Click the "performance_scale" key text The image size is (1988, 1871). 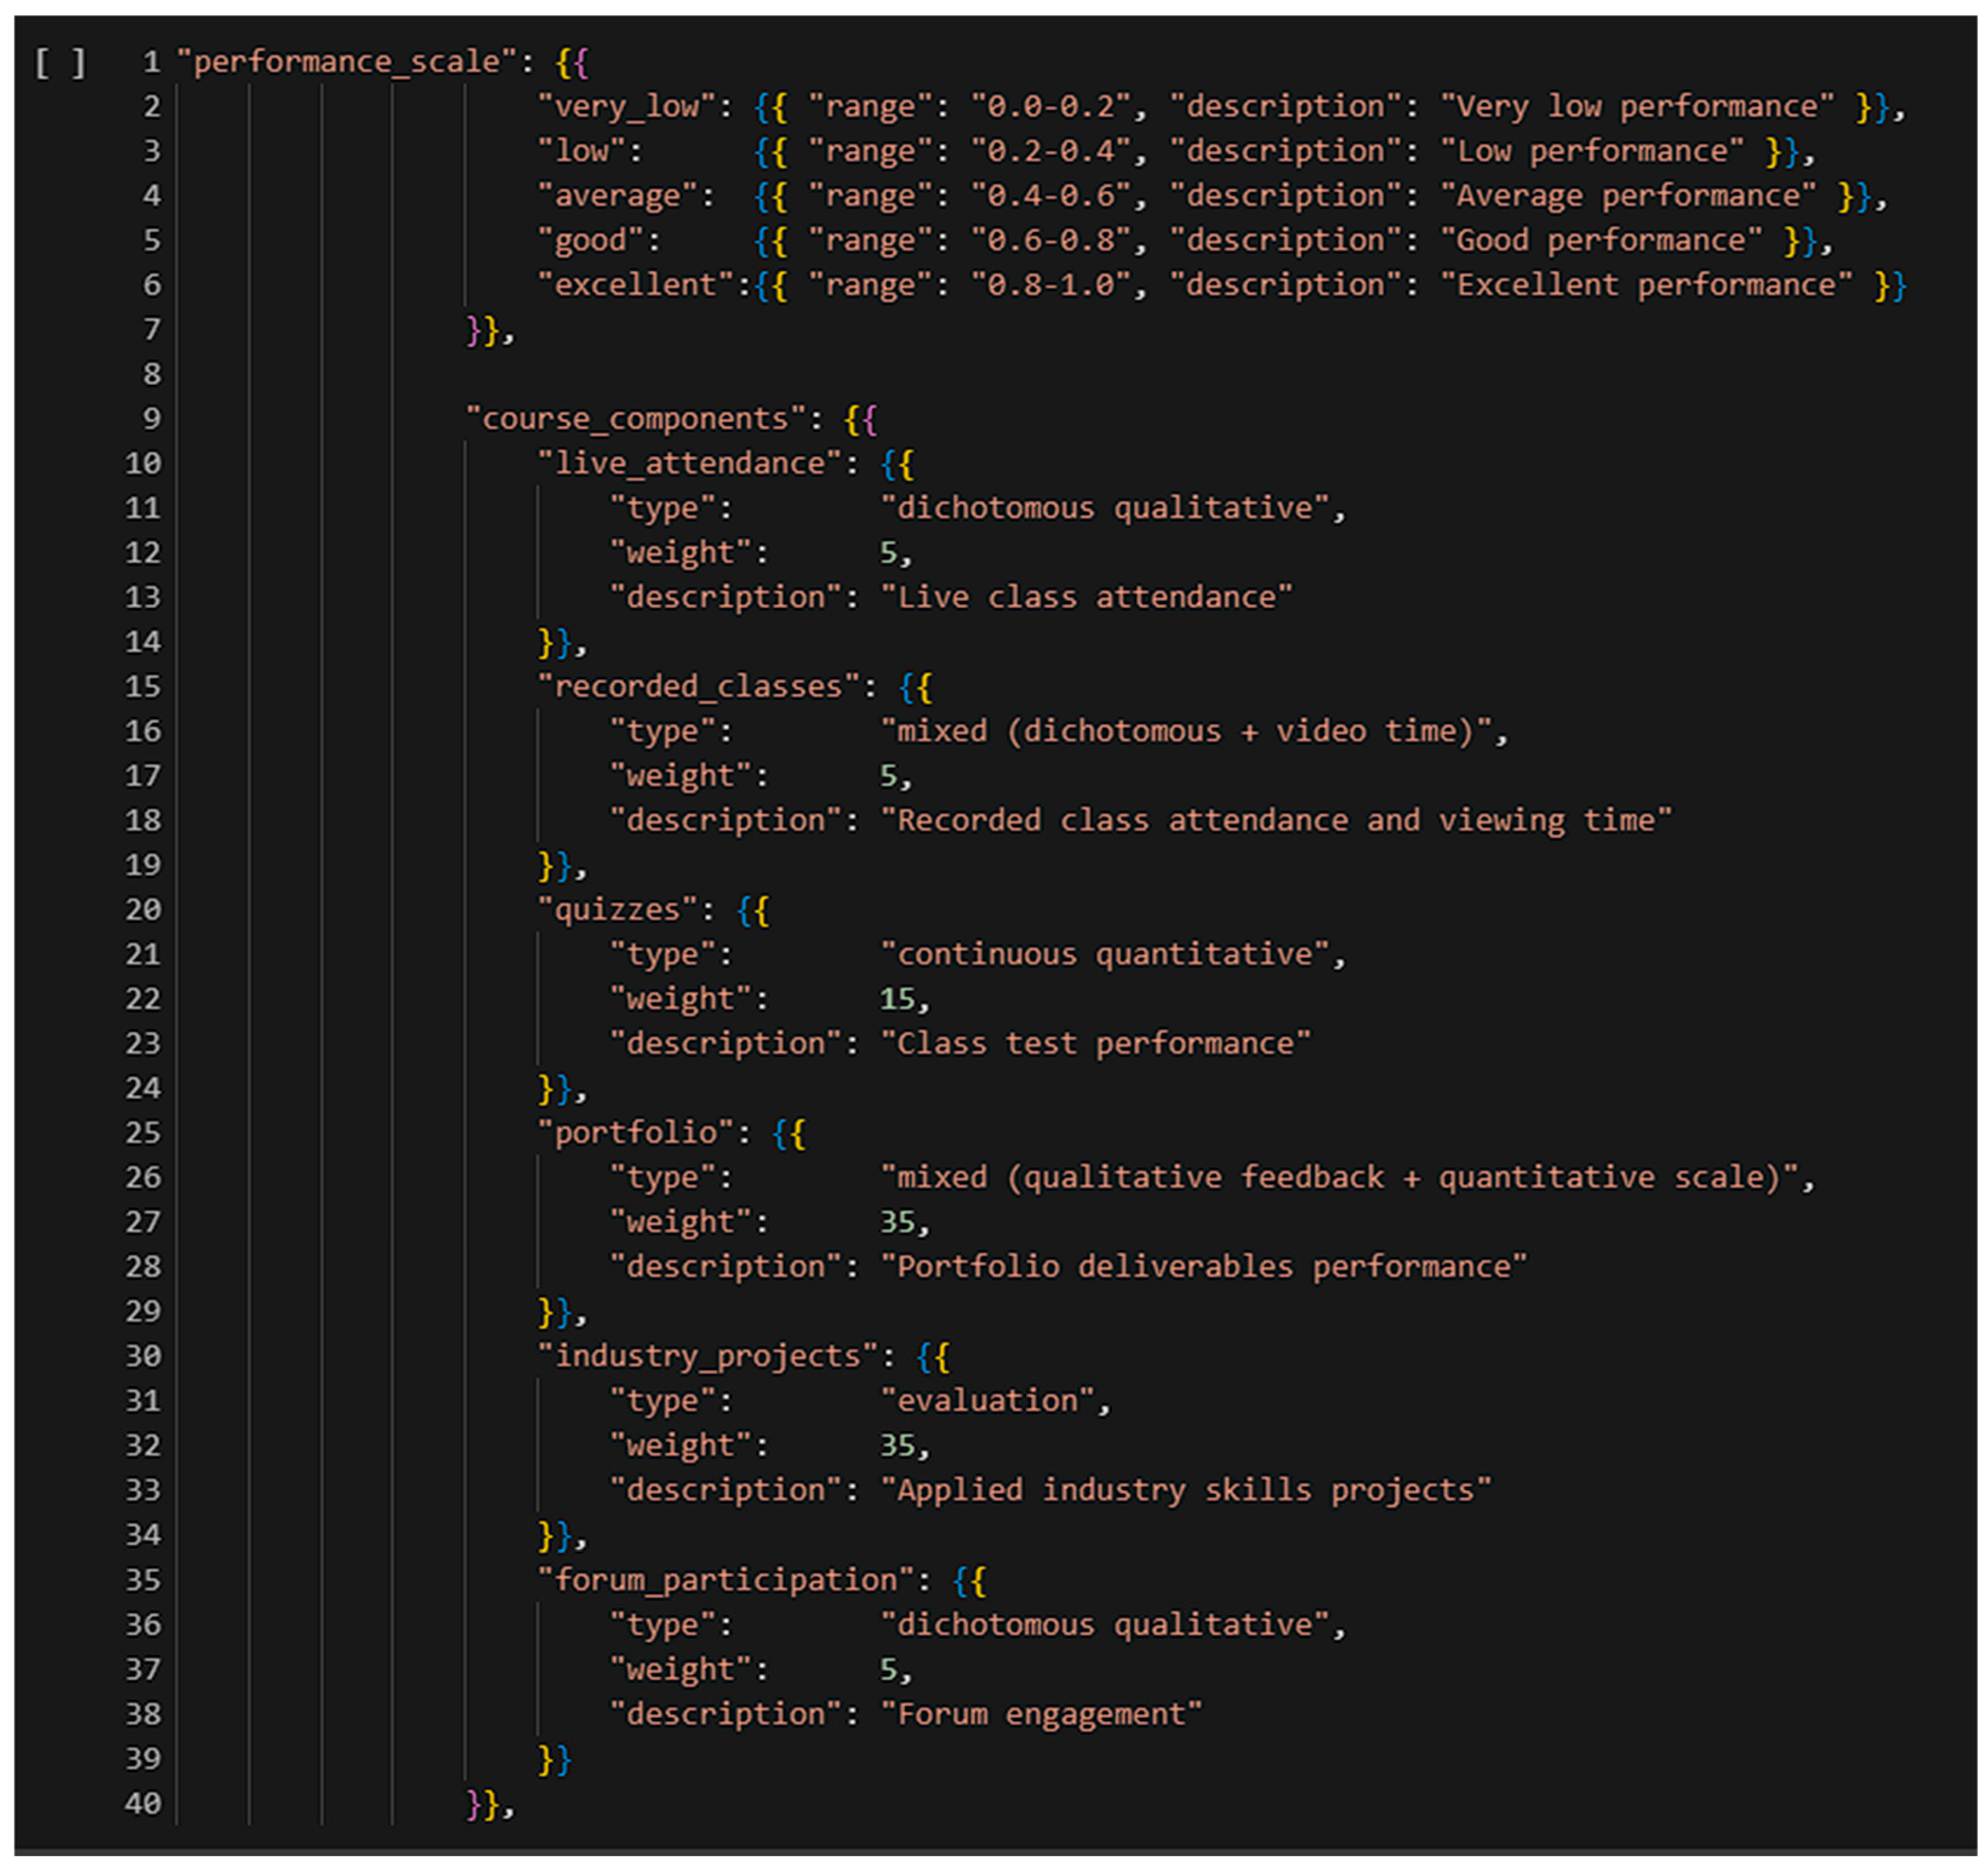346,63
